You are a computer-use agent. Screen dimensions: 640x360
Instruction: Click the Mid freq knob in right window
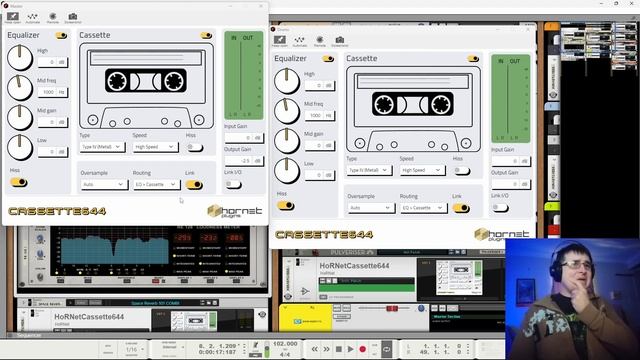pyautogui.click(x=287, y=111)
